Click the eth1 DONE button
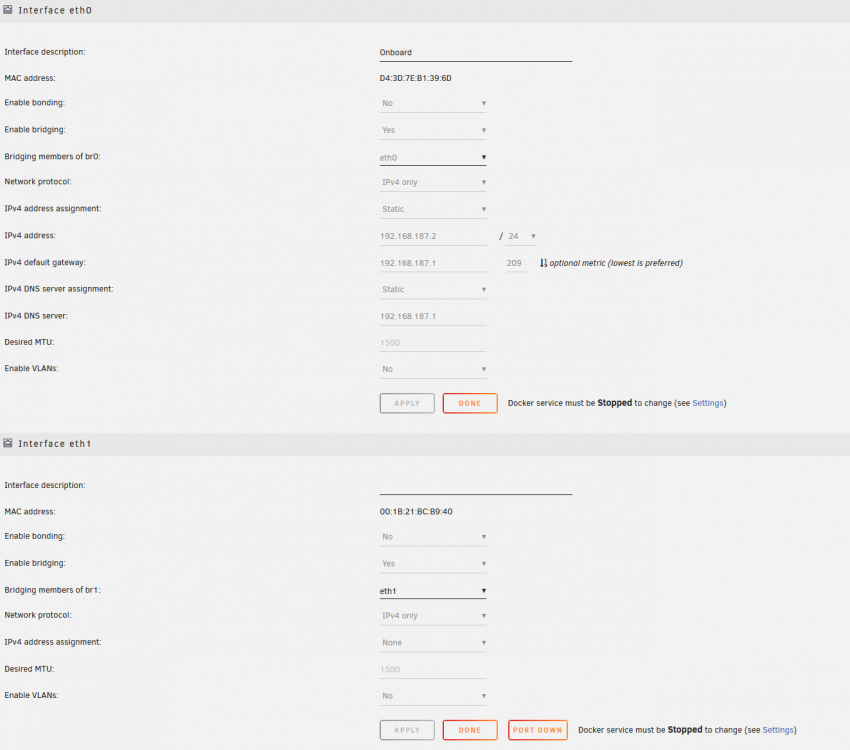850x750 pixels. point(470,730)
